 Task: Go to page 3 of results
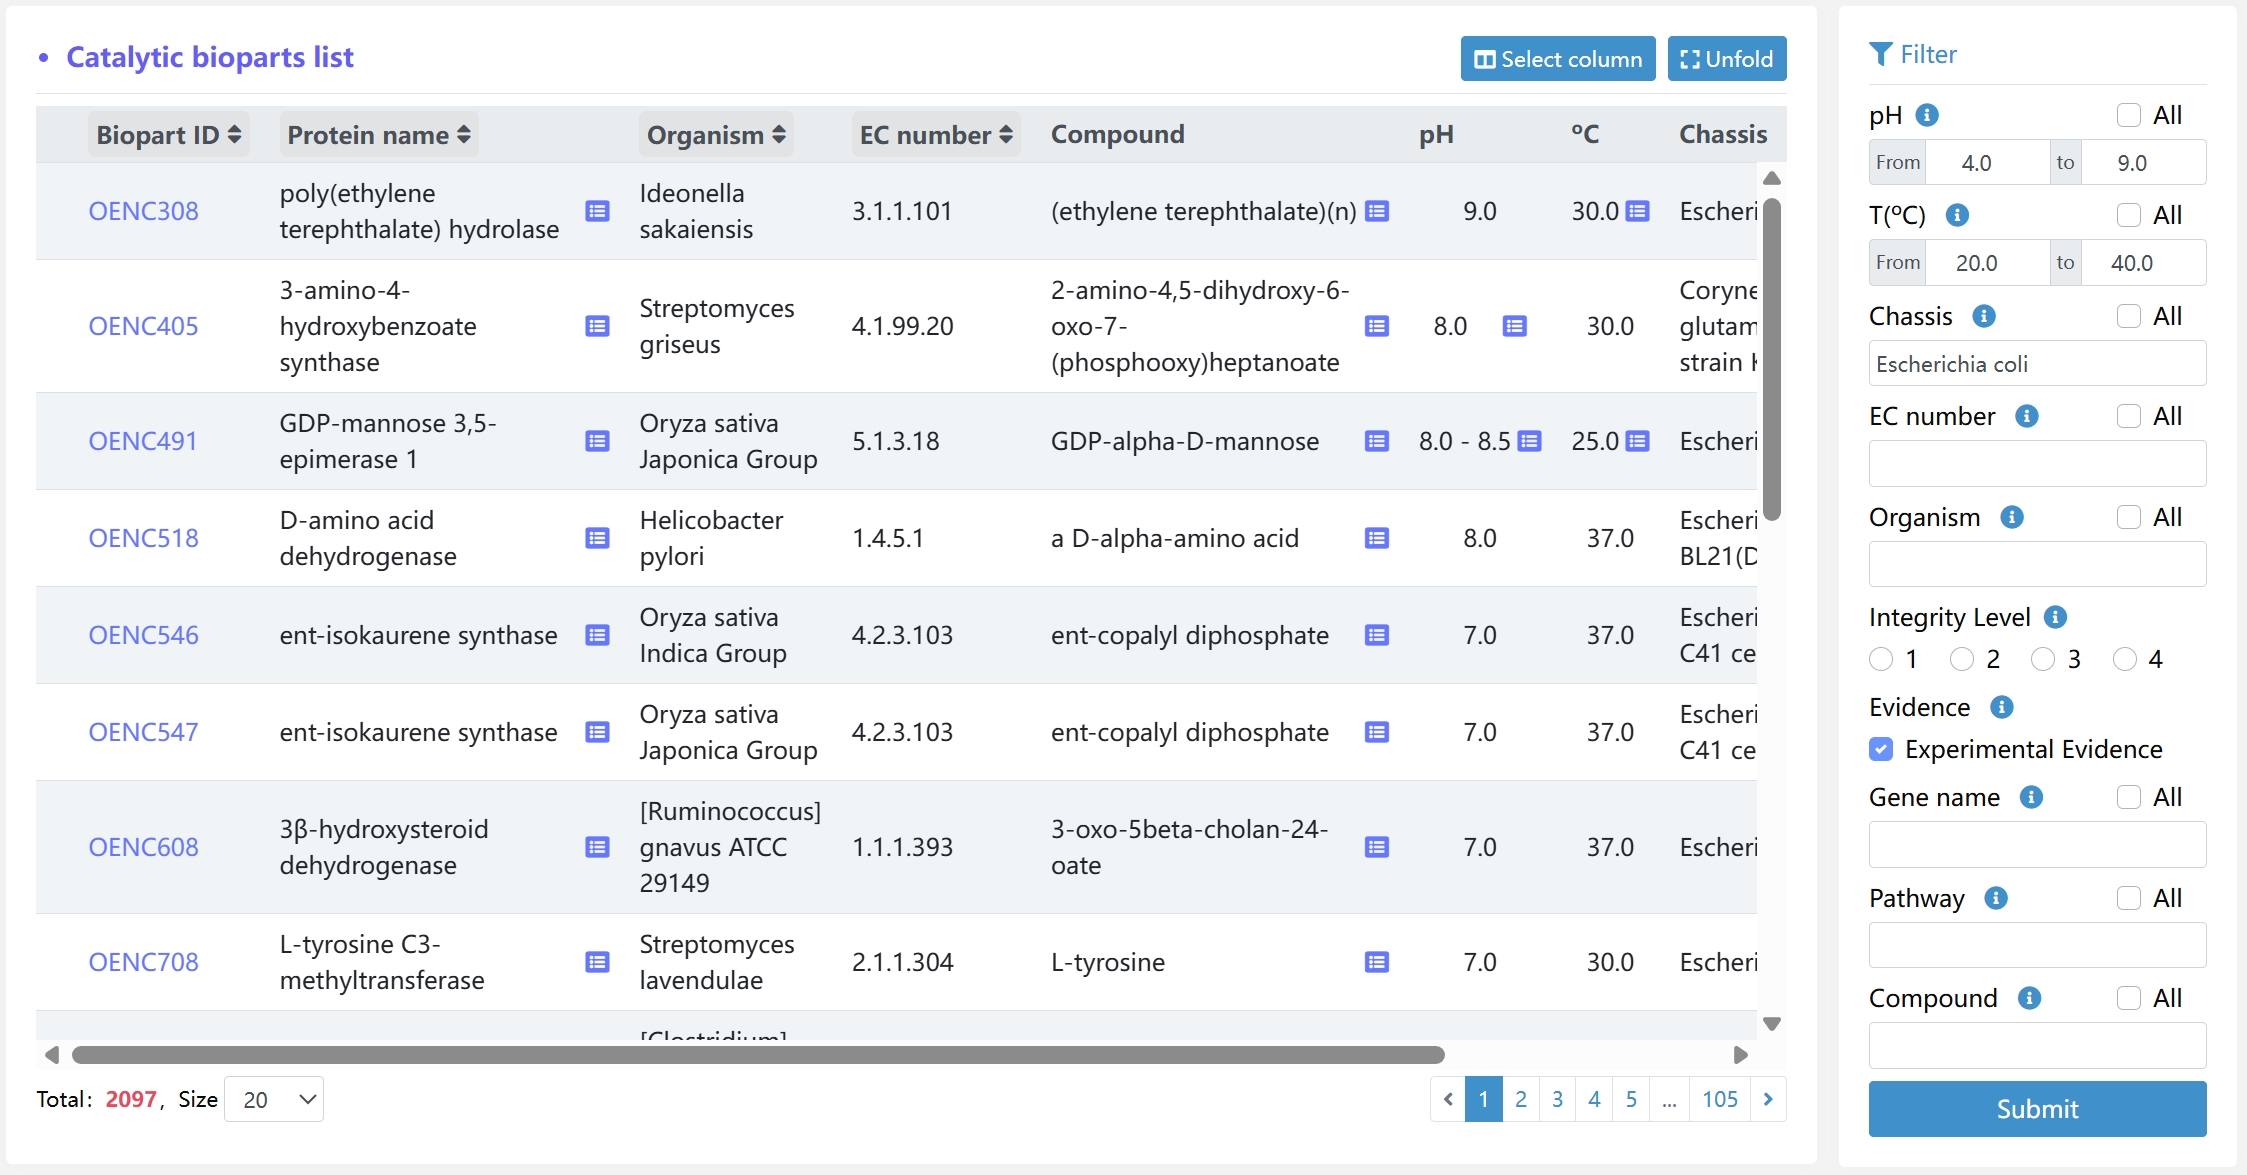tap(1557, 1100)
